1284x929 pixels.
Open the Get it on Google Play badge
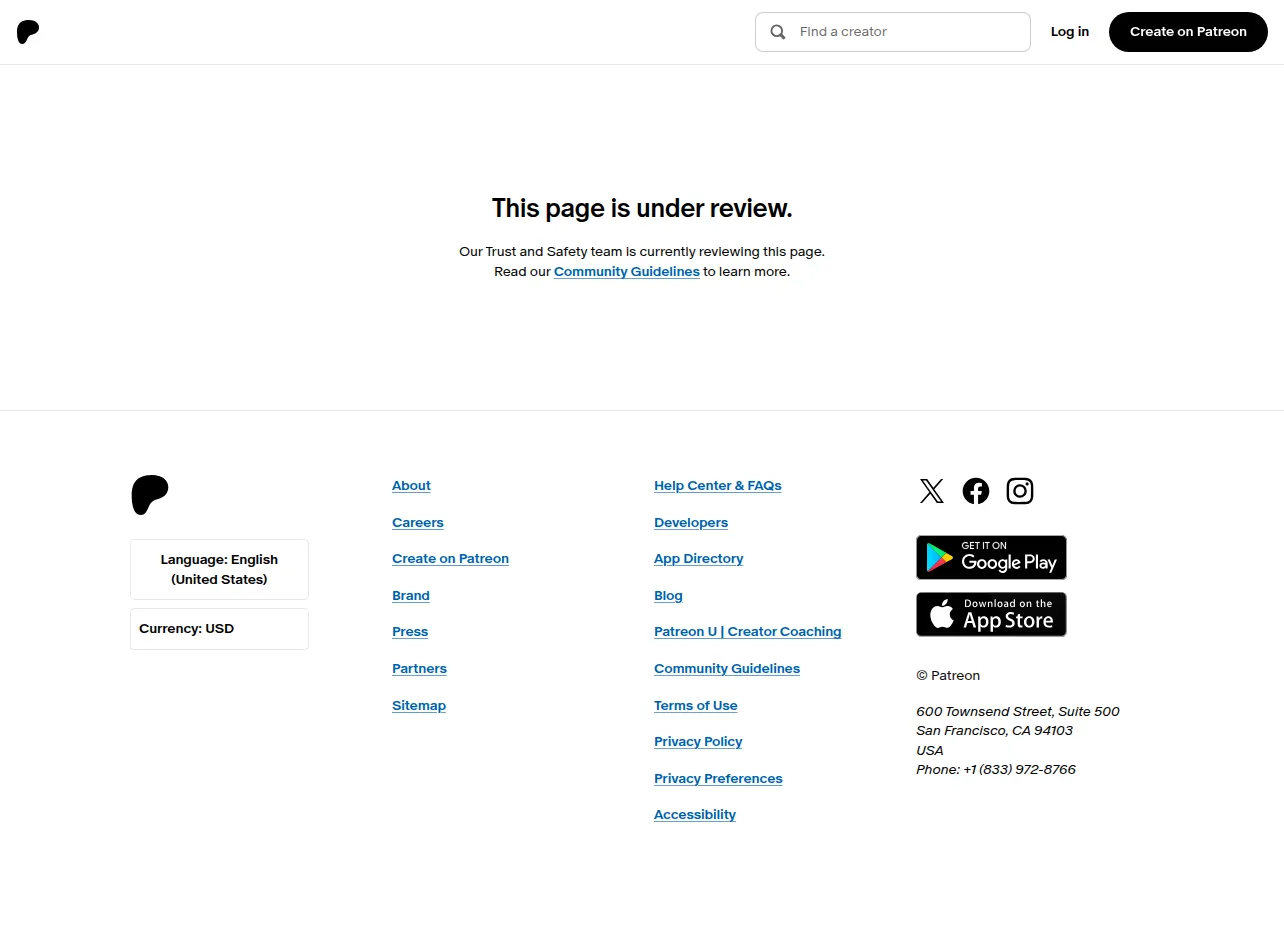click(x=991, y=557)
